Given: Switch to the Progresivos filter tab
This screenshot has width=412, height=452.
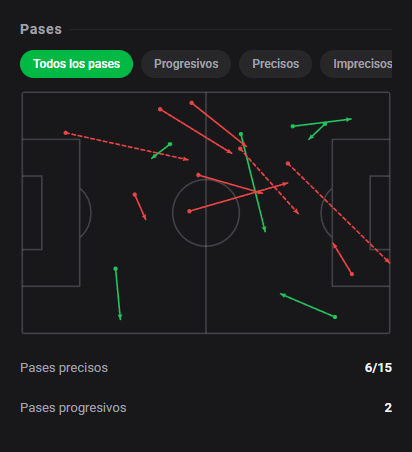Looking at the screenshot, I should [x=186, y=64].
